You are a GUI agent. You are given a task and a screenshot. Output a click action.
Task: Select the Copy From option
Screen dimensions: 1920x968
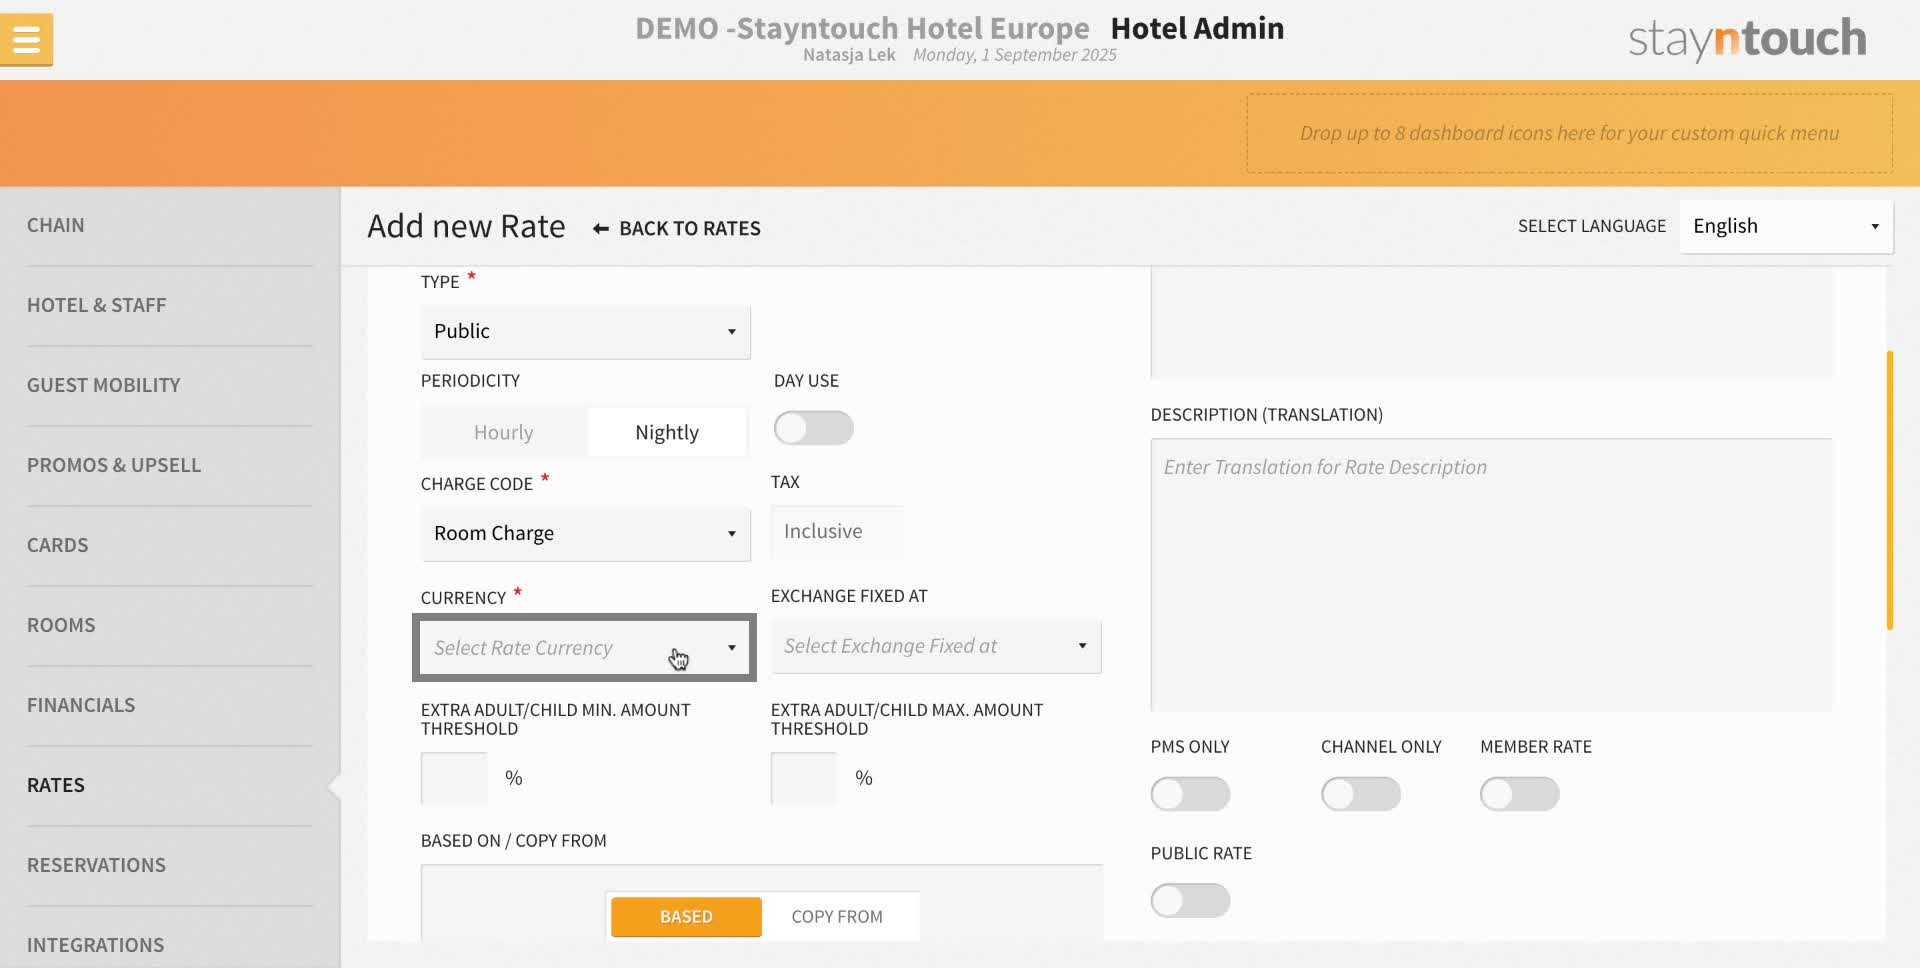[x=837, y=917]
